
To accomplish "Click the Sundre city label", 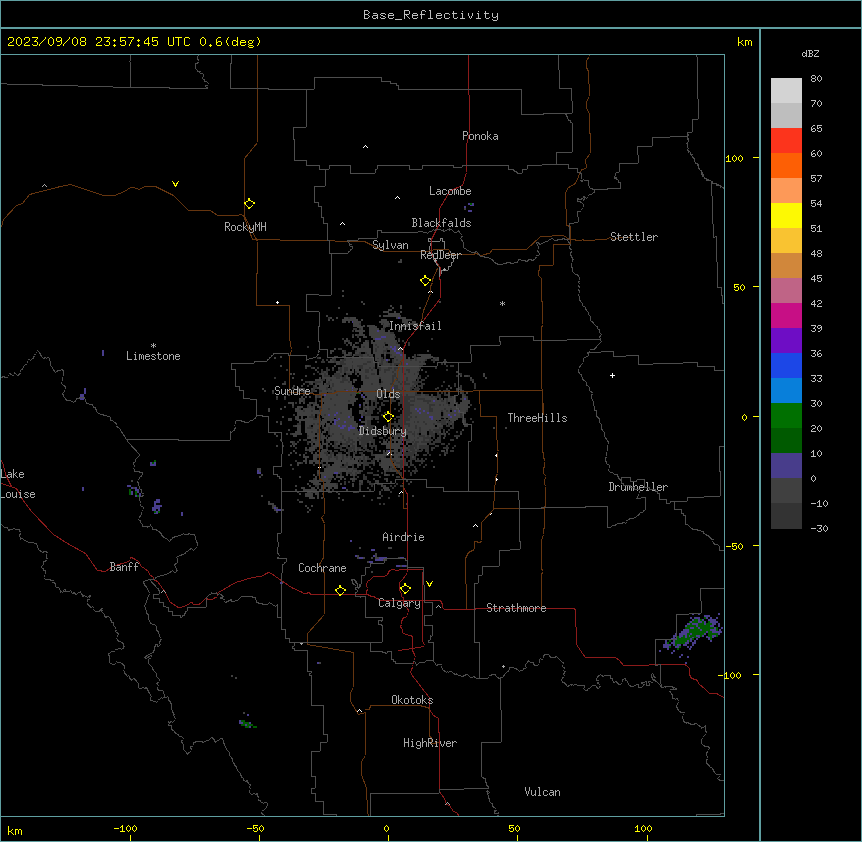I will 292,391.
